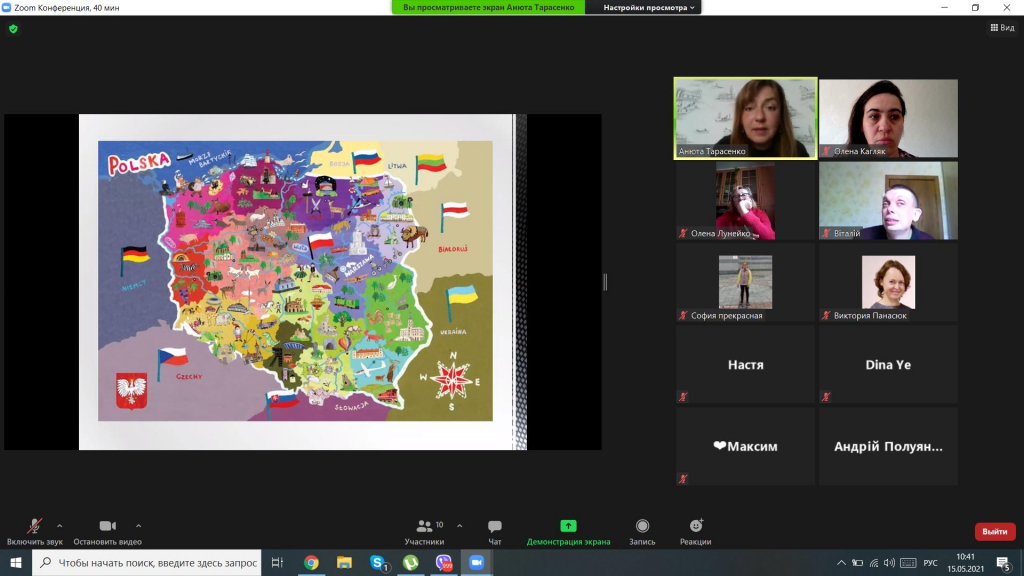
Task: Open Skype from the taskbar
Action: 377,562
